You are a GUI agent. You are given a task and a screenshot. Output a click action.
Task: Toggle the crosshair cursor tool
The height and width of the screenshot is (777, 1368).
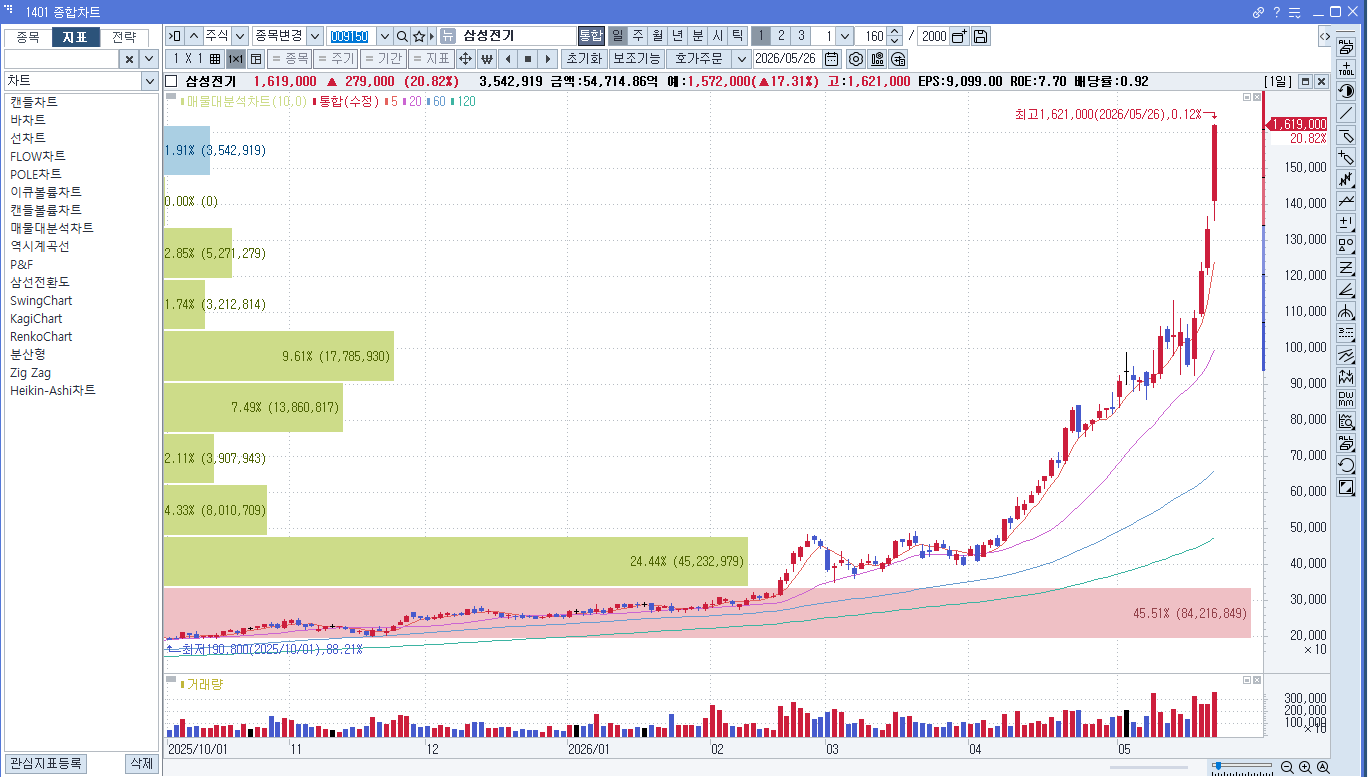465,59
